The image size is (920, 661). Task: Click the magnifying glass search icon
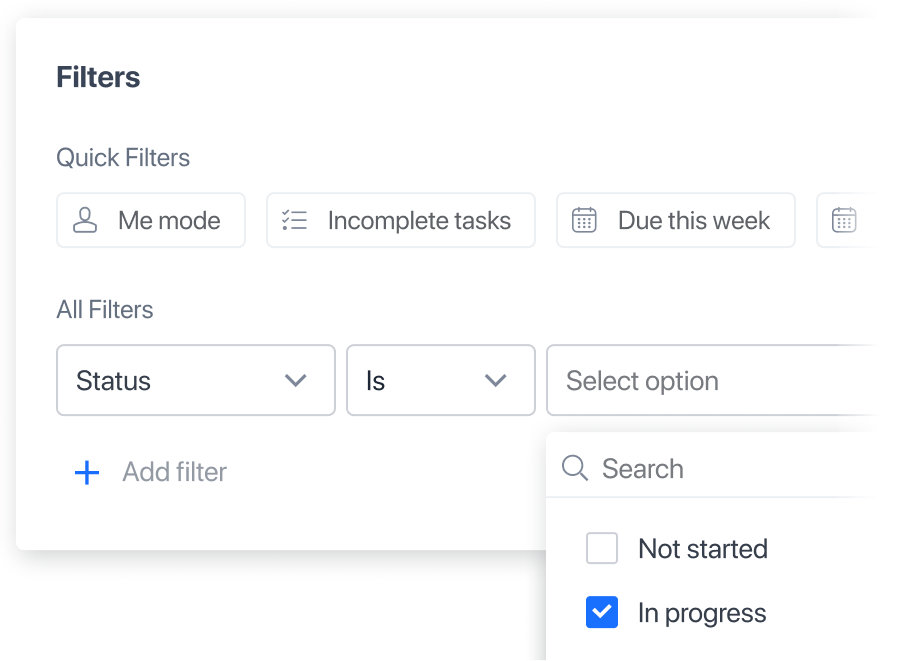point(574,468)
